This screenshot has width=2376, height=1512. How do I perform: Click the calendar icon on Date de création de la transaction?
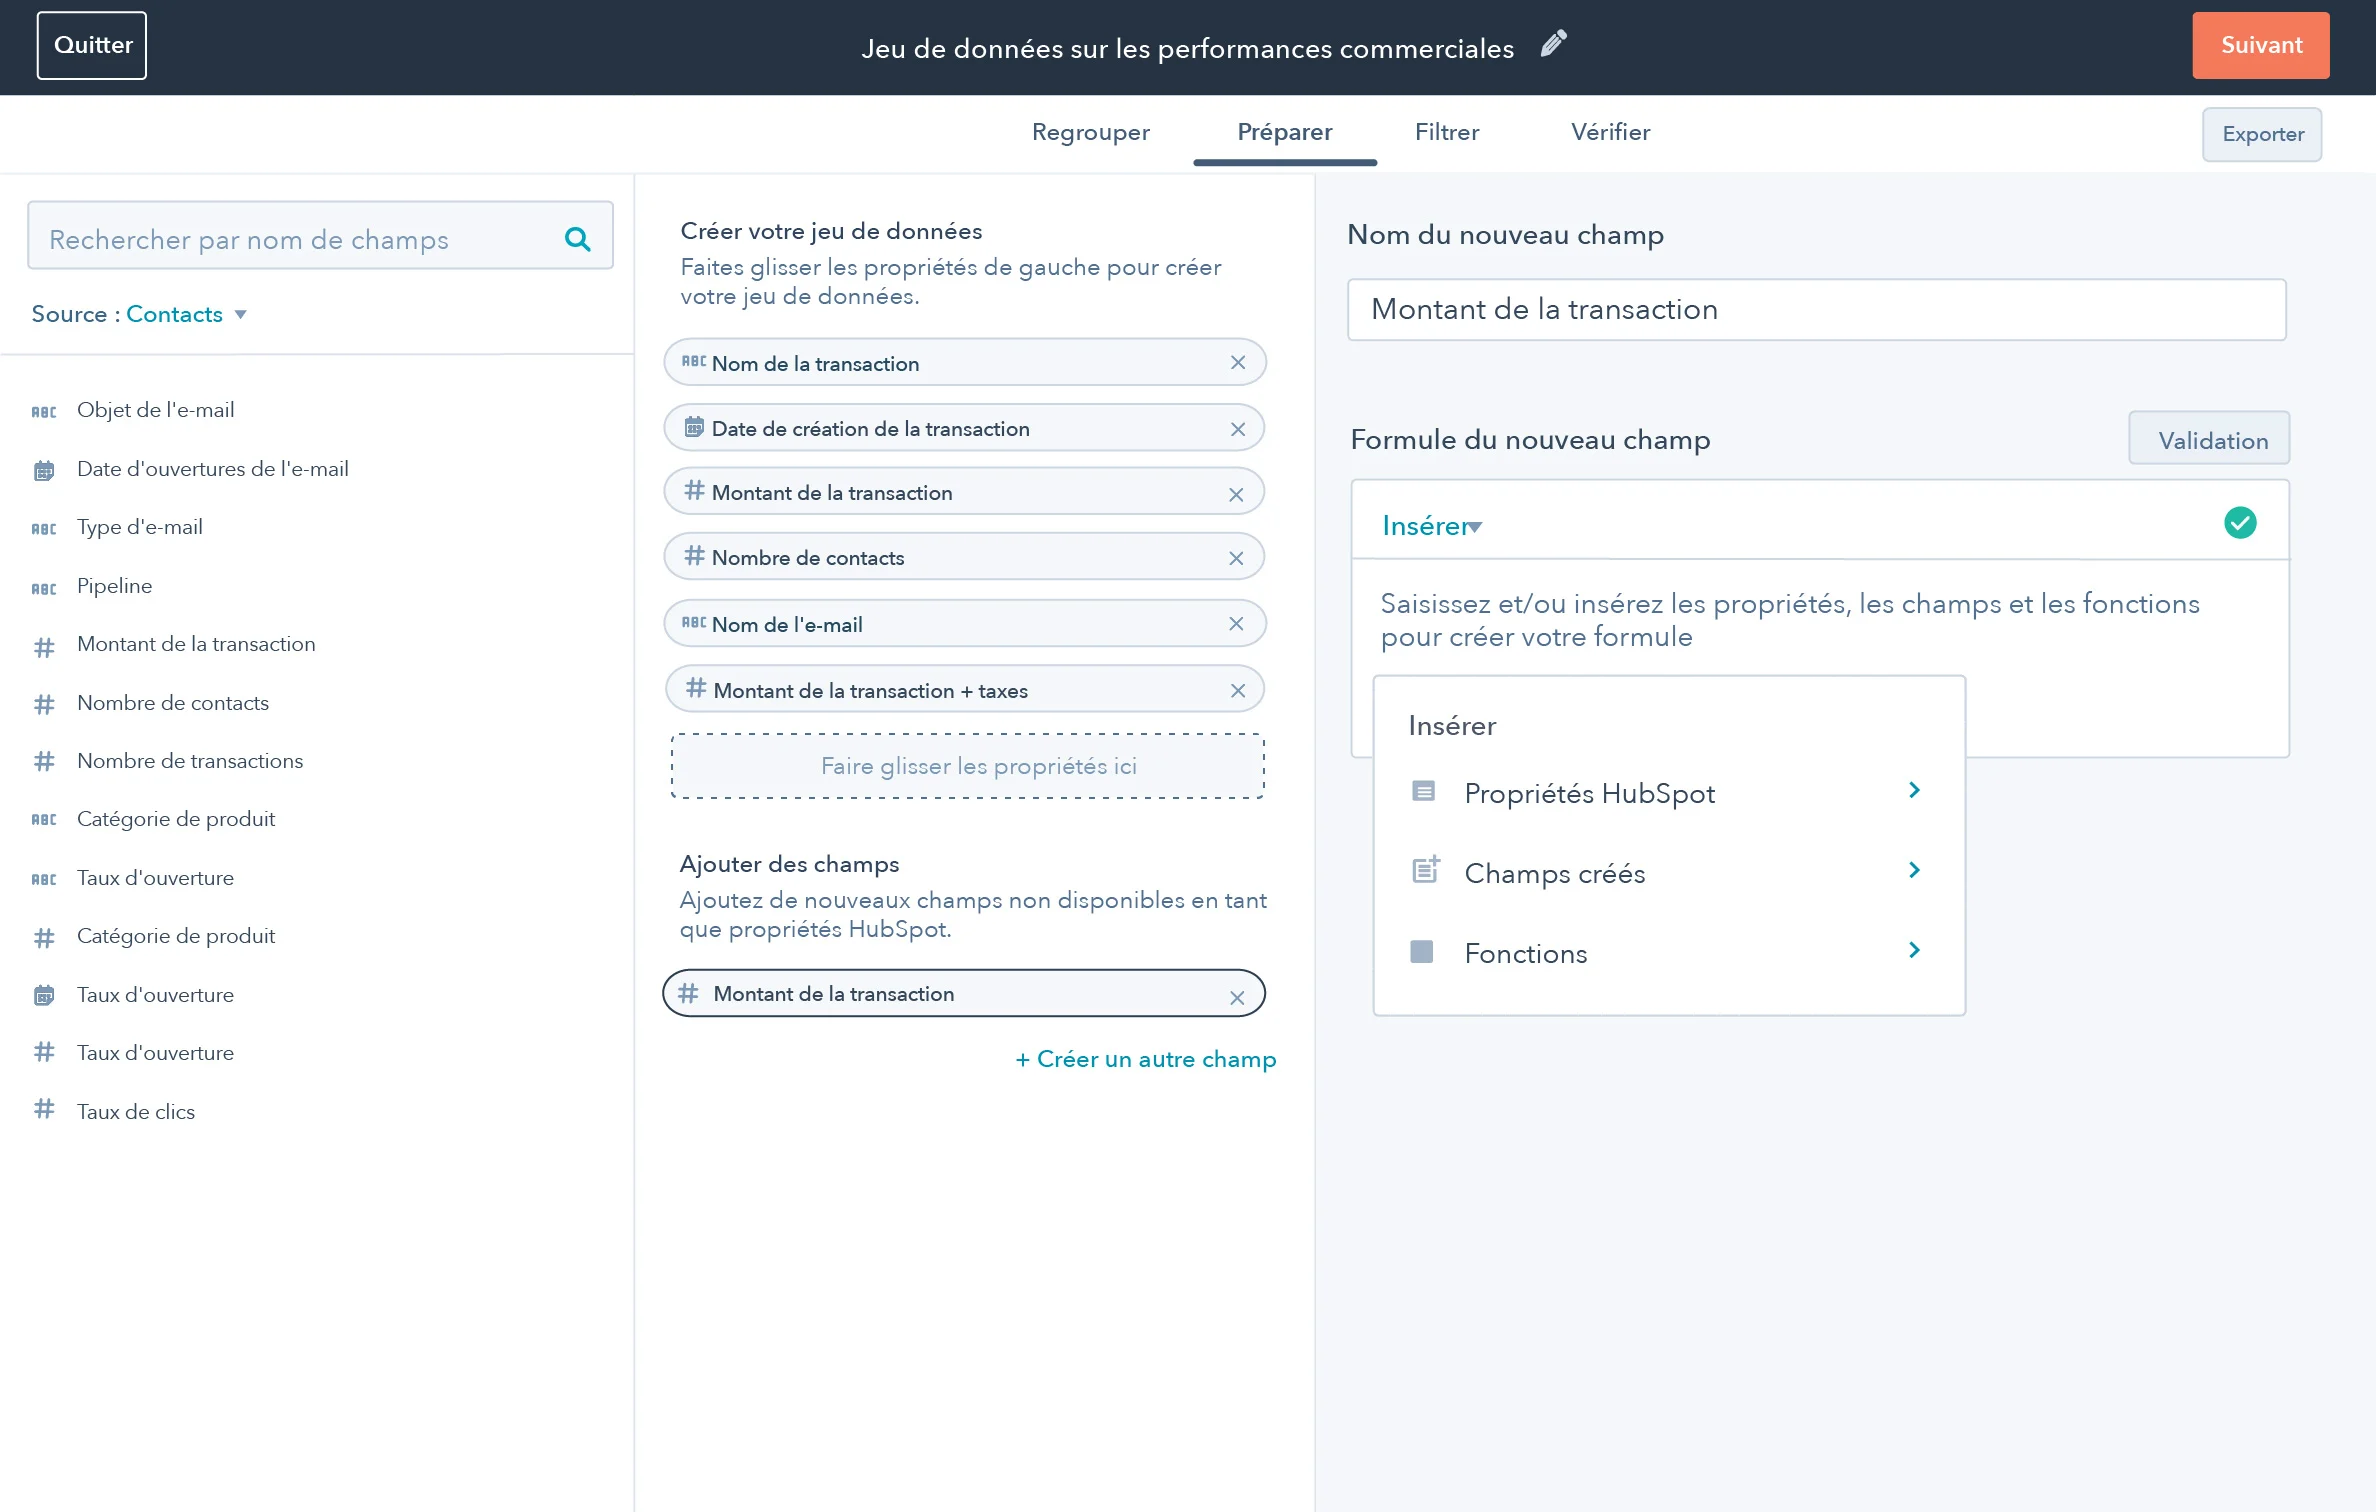coord(695,427)
